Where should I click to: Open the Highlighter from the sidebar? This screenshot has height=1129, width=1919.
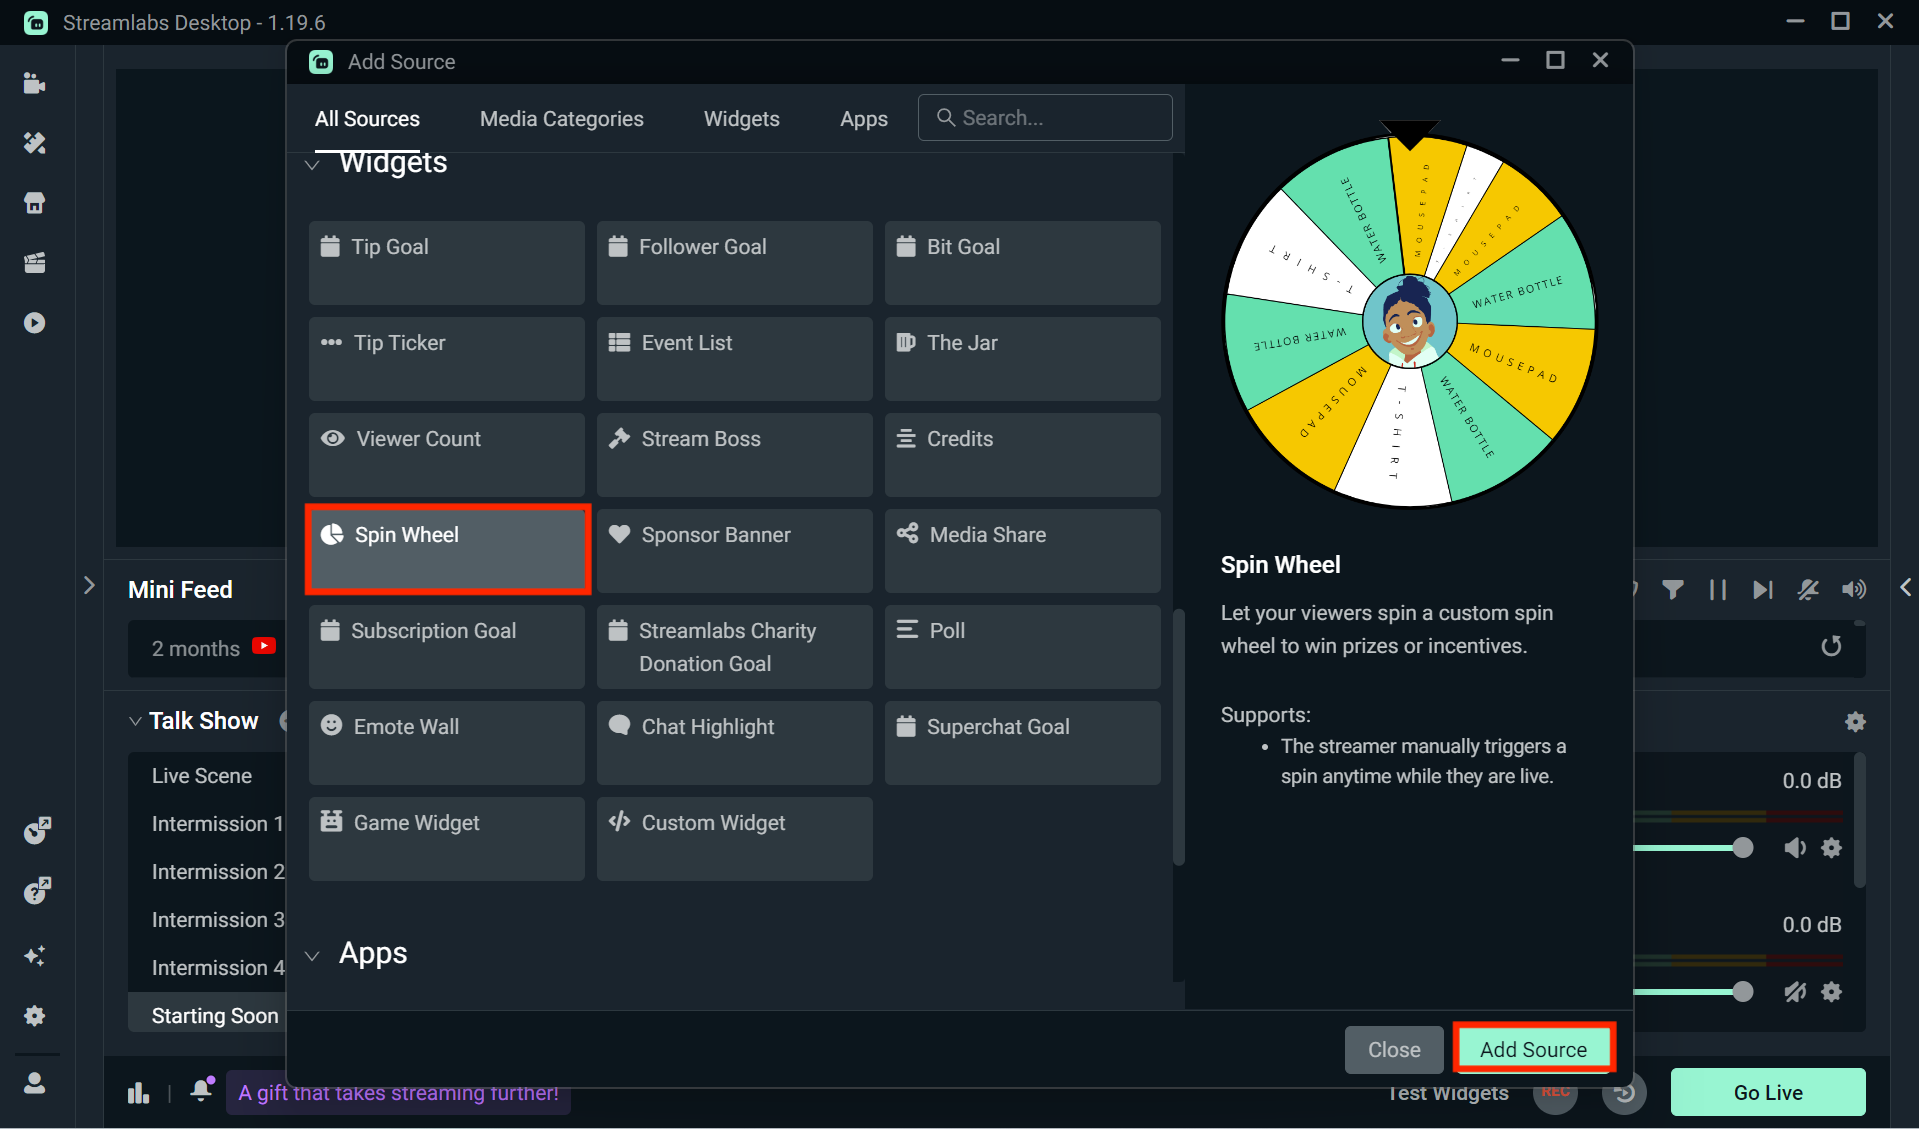coord(34,263)
